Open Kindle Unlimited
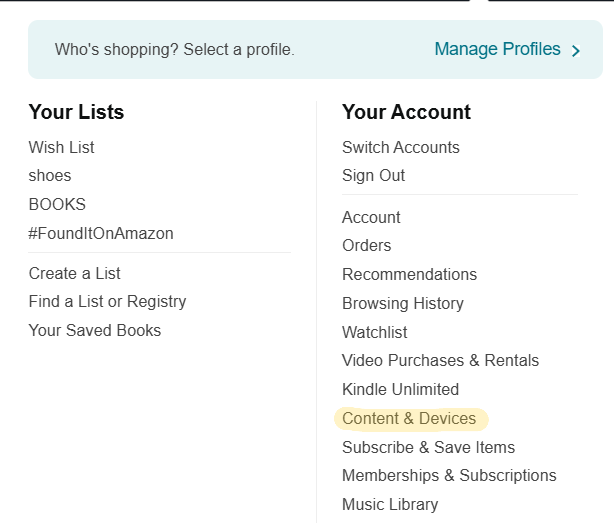This screenshot has width=614, height=529. click(401, 389)
